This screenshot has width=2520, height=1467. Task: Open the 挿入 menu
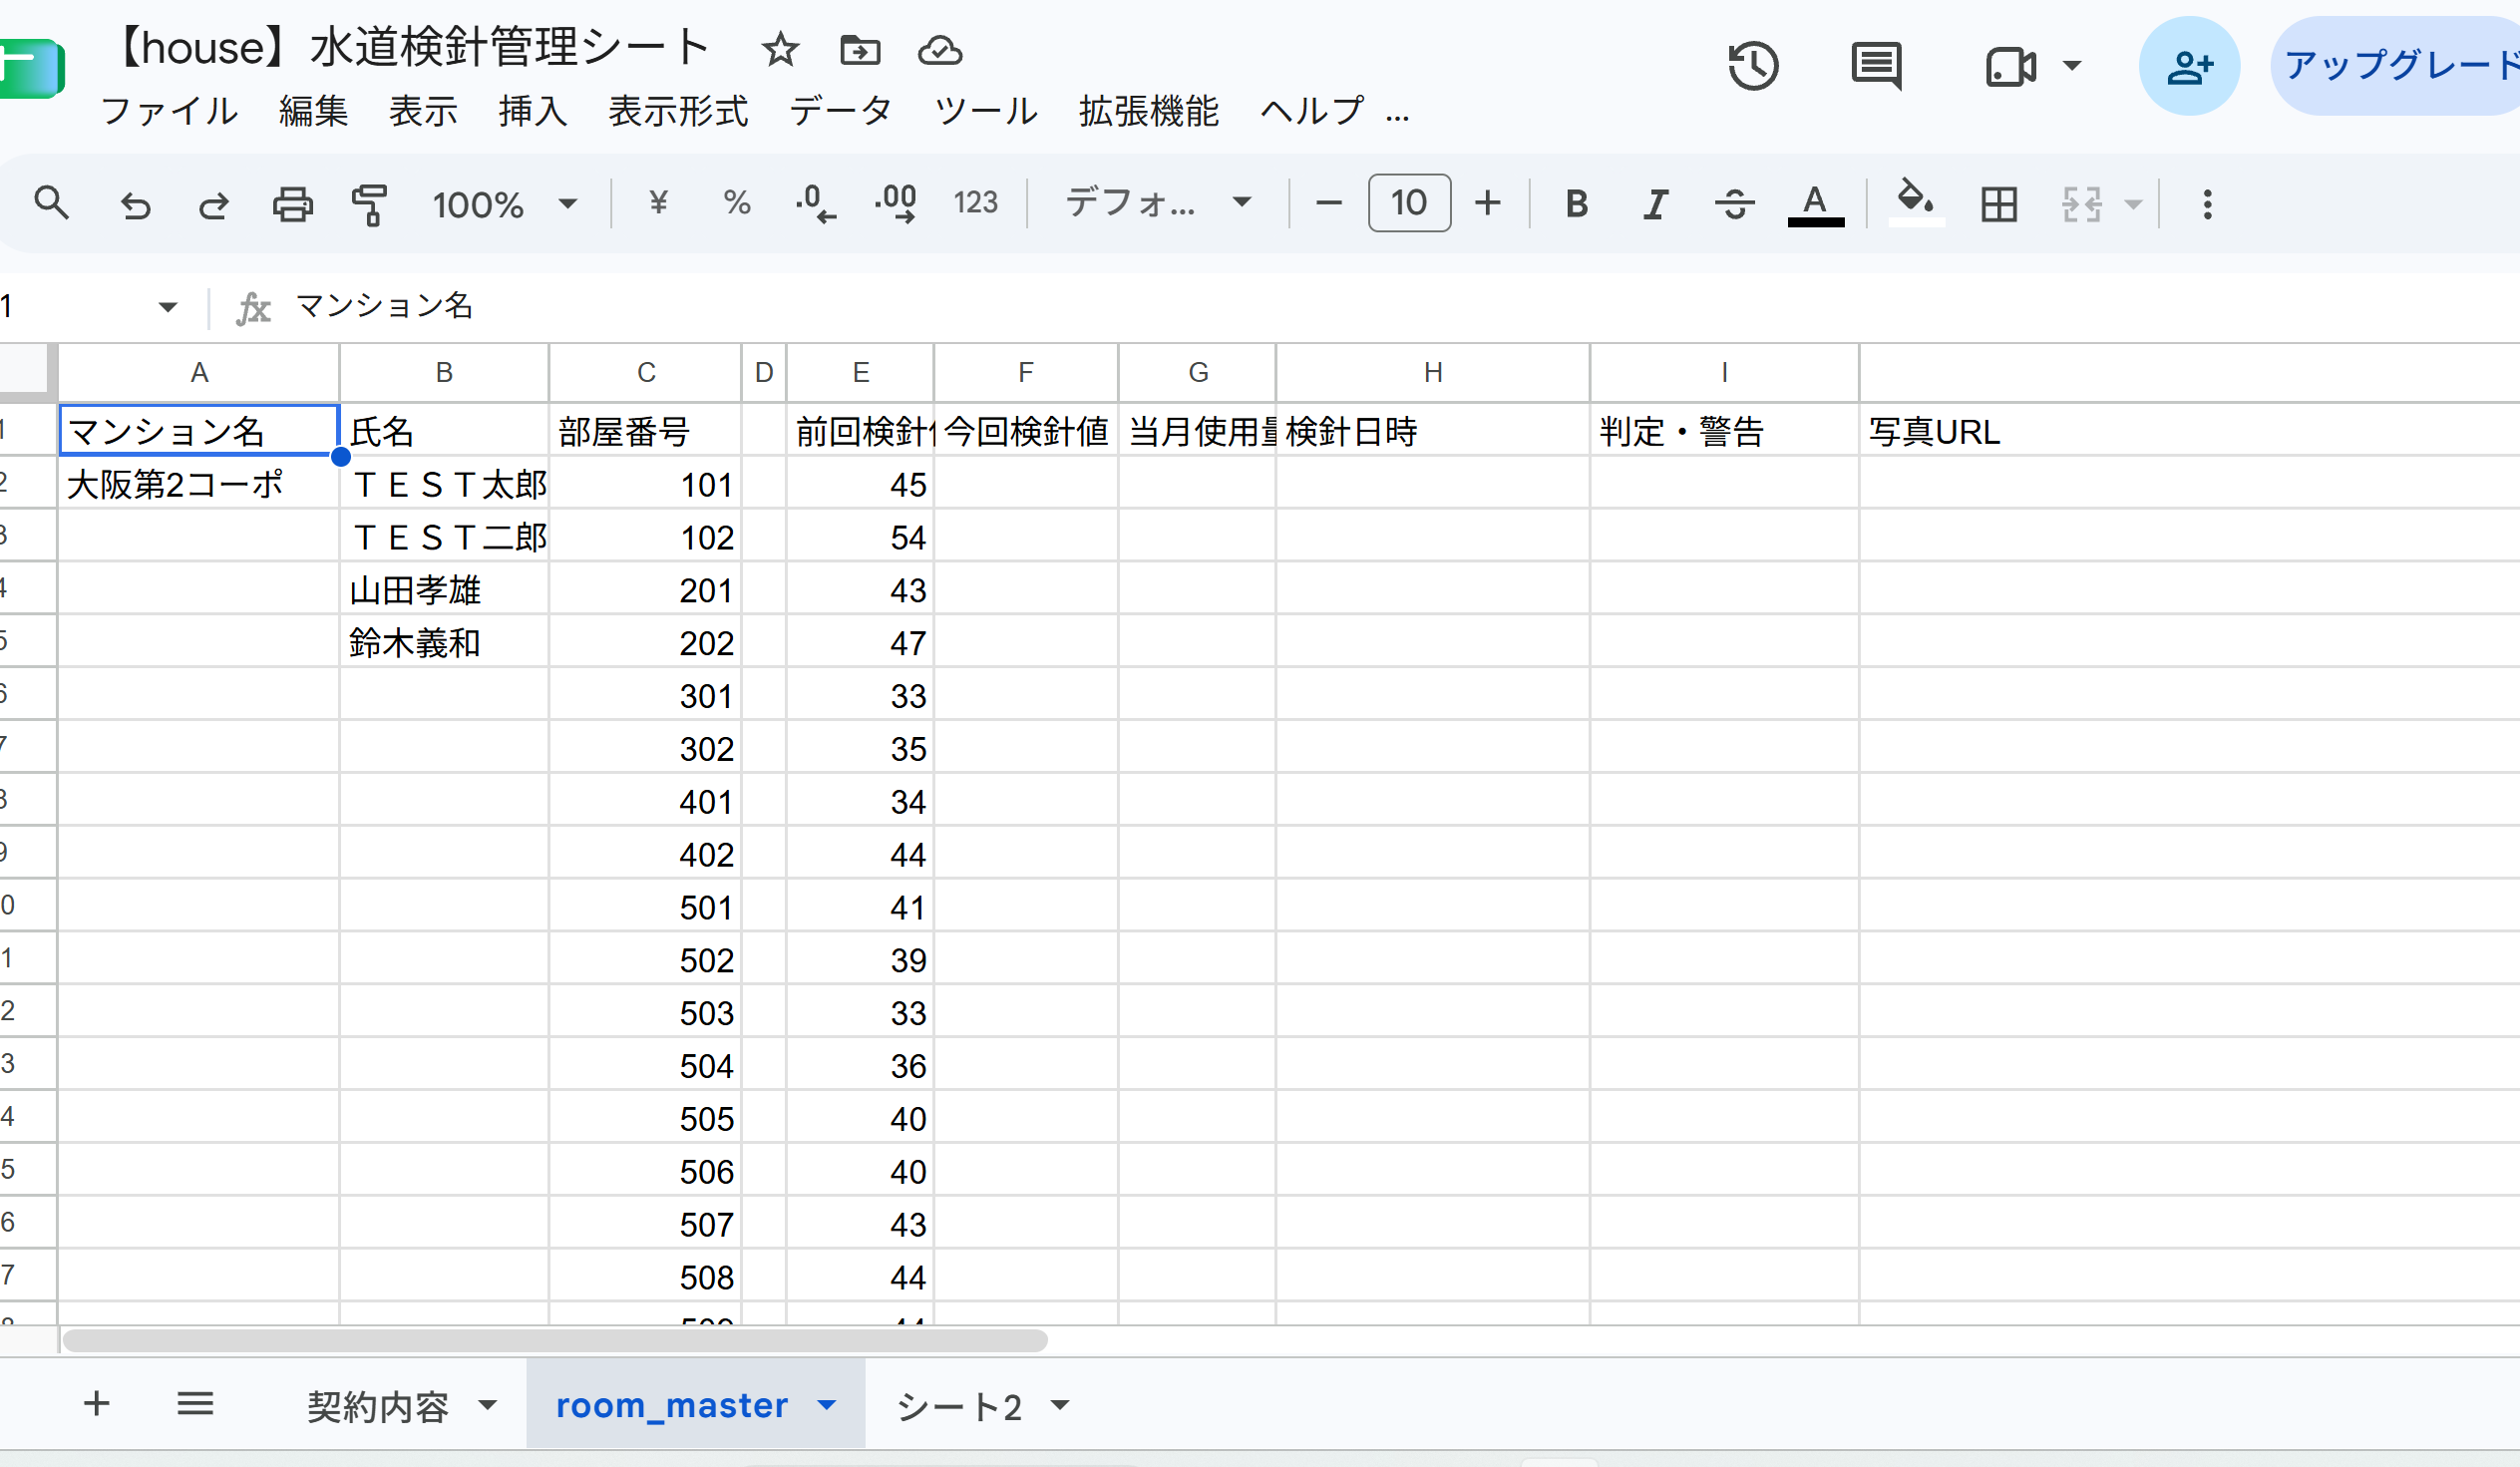click(533, 111)
